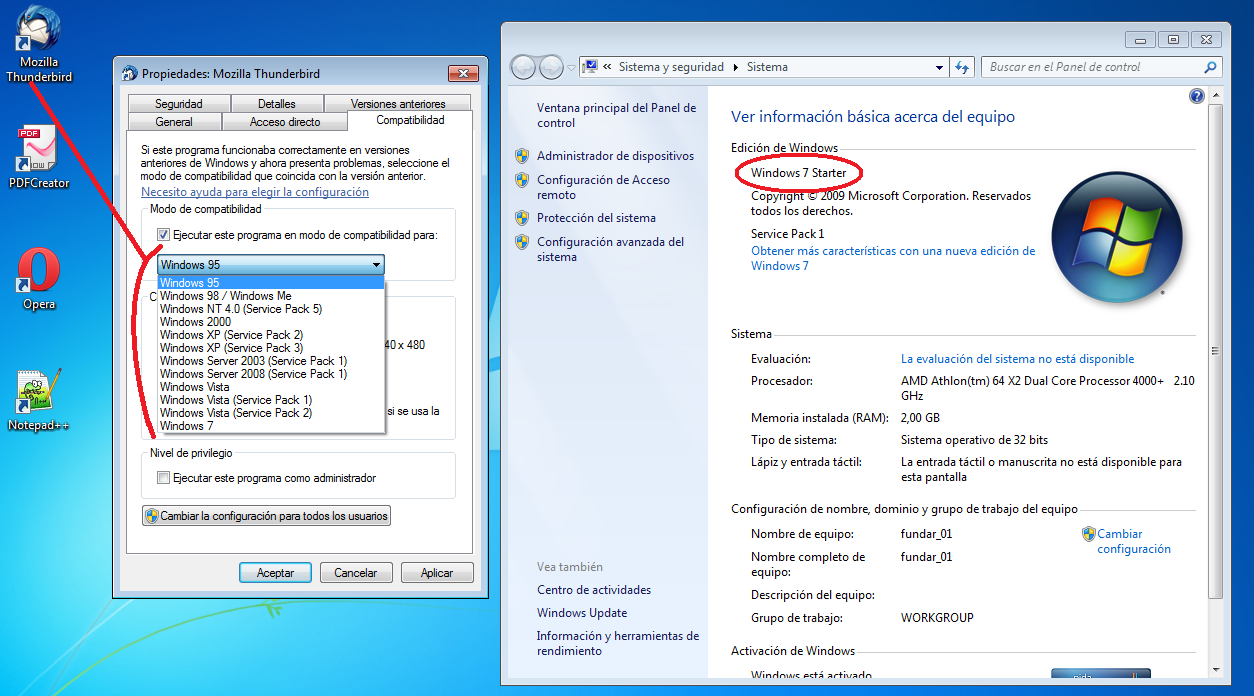
Task: Click the Sistema breadcrumb segment in address bar
Action: tap(767, 67)
